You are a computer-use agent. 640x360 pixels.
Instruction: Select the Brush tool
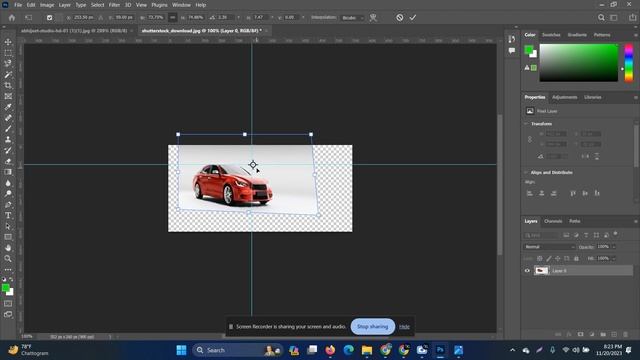pos(8,129)
